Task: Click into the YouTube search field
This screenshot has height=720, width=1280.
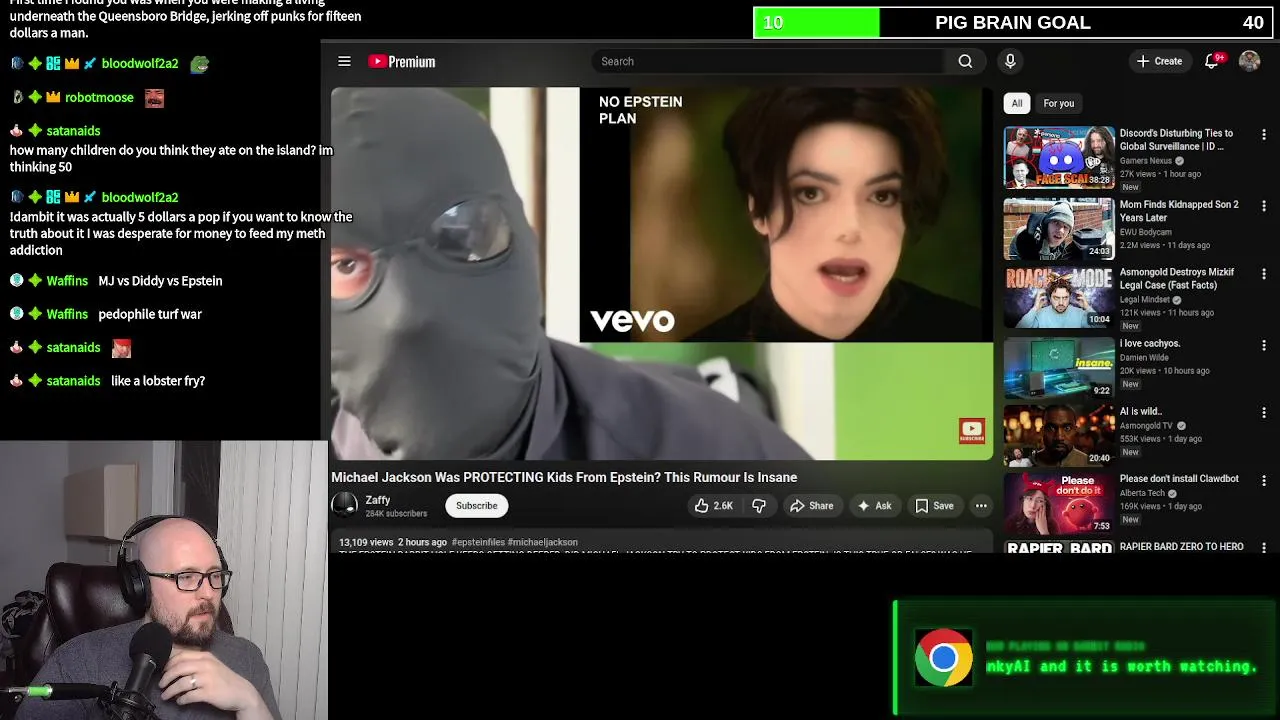Action: click(x=770, y=61)
